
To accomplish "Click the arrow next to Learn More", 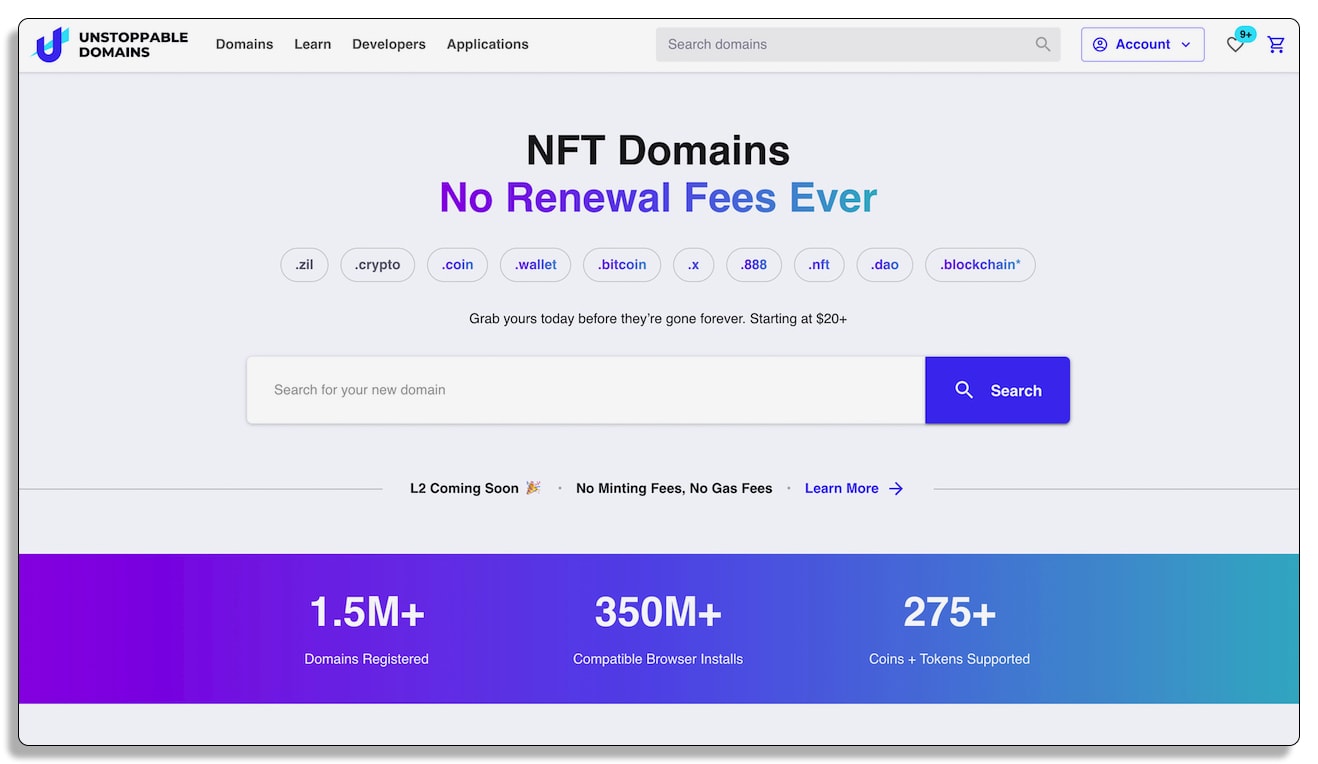I will coord(896,488).
